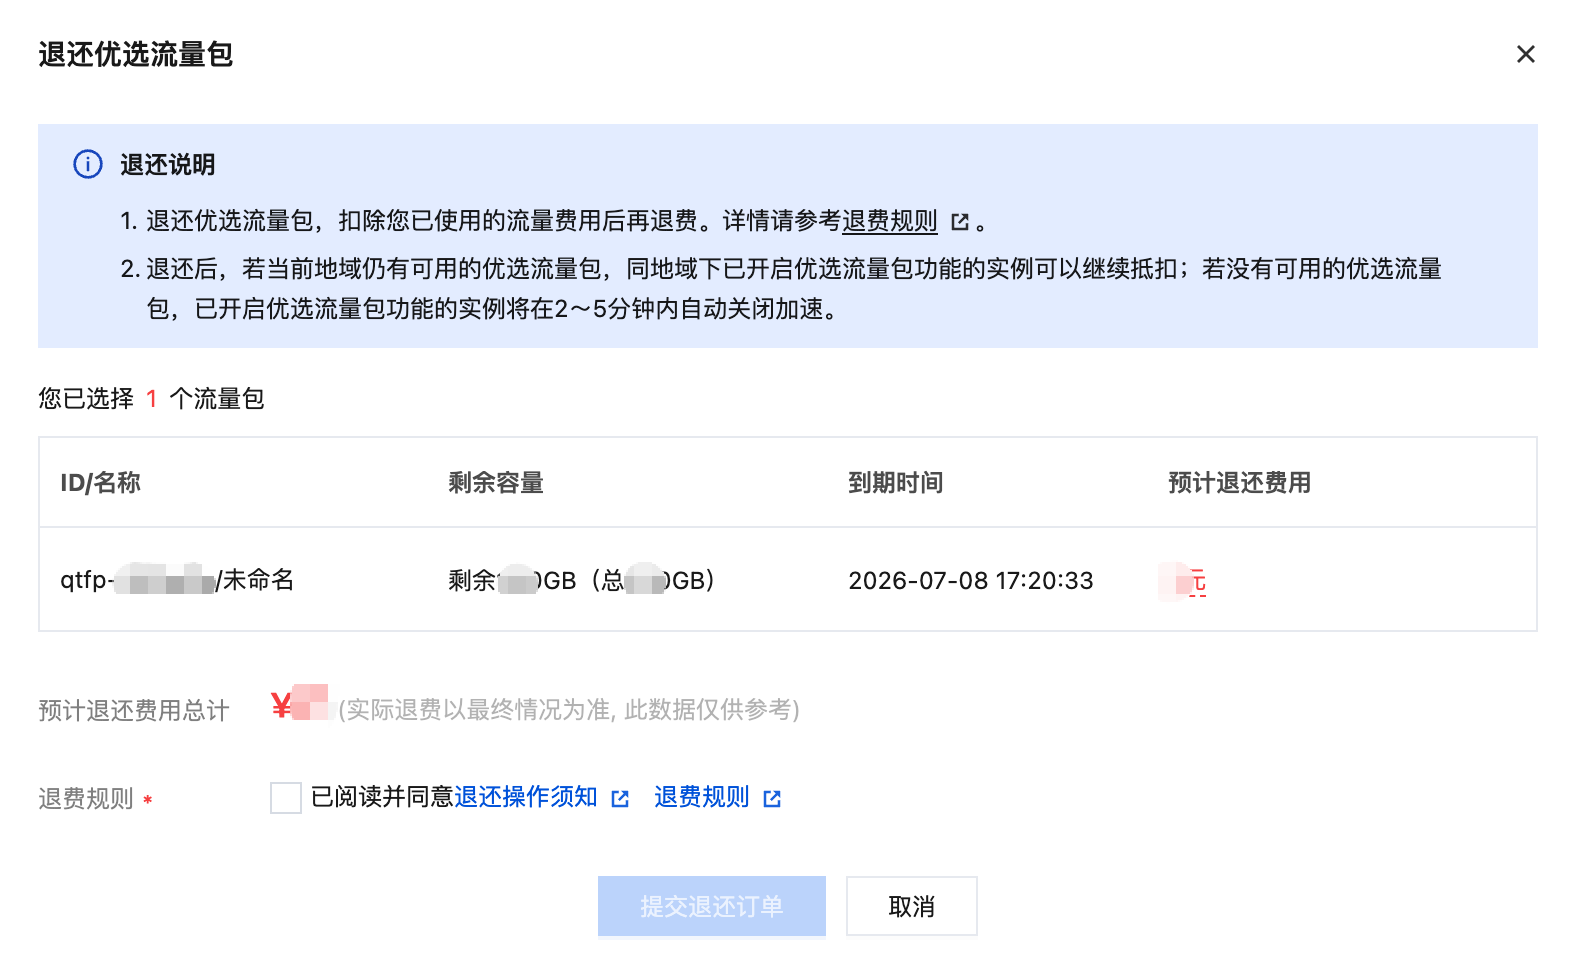Click the 预计退还费用总计 label
This screenshot has width=1582, height=974.
point(134,710)
